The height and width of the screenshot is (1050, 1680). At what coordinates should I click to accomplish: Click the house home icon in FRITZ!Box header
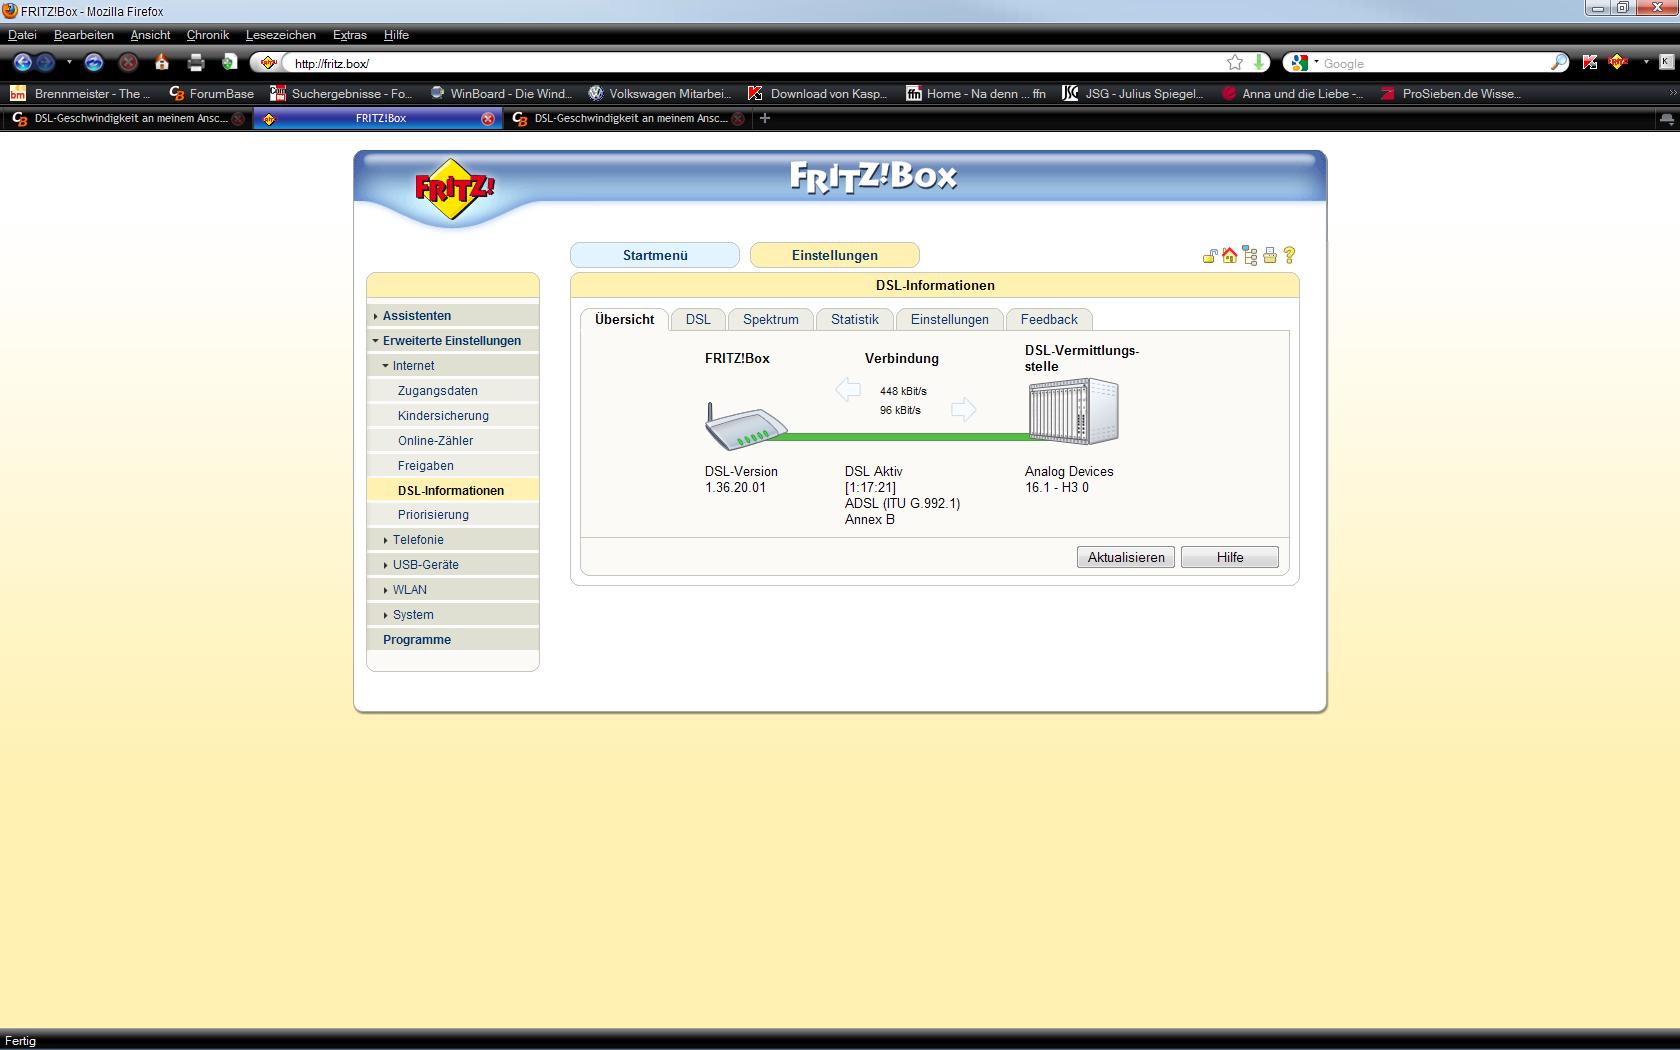tap(1230, 256)
